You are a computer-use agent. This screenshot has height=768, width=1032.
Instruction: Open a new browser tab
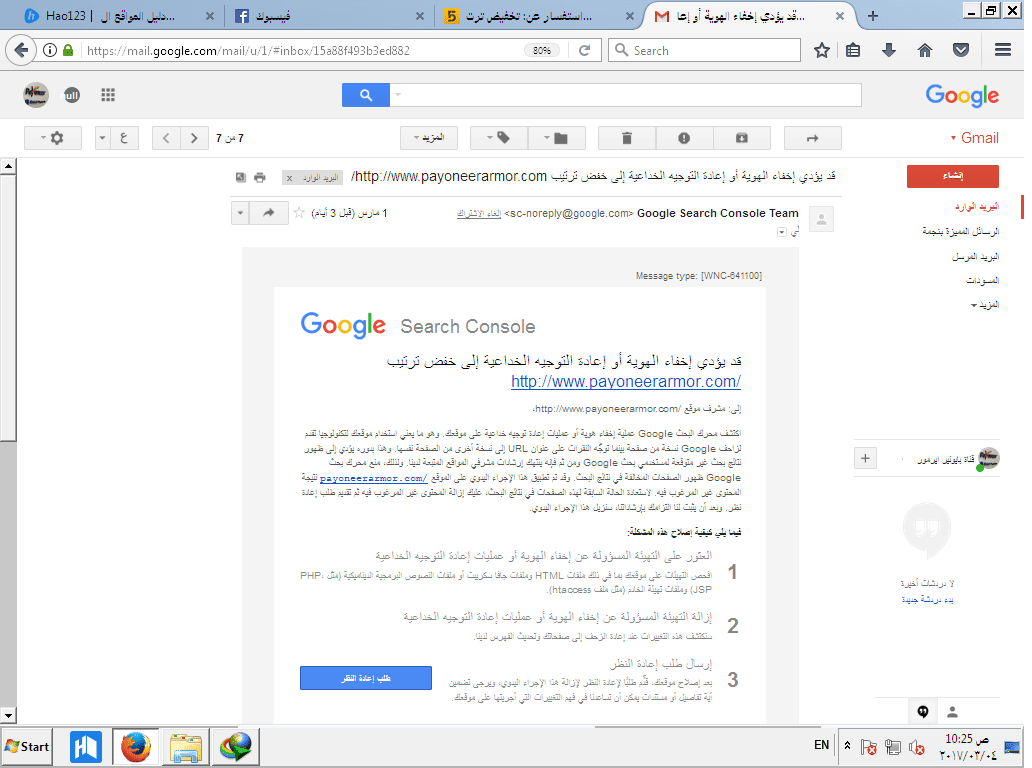coord(873,16)
